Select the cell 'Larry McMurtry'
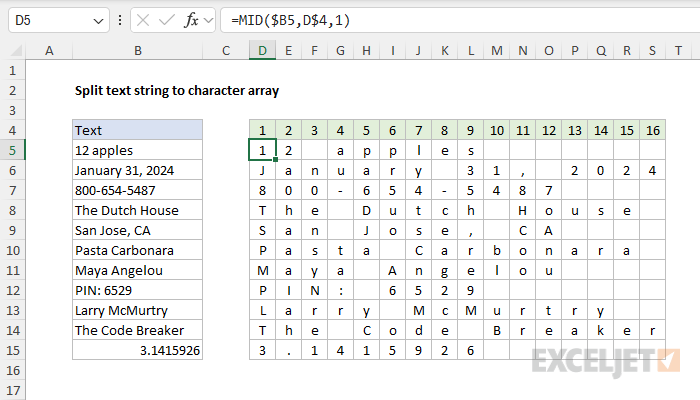This screenshot has width=700, height=400. click(138, 310)
